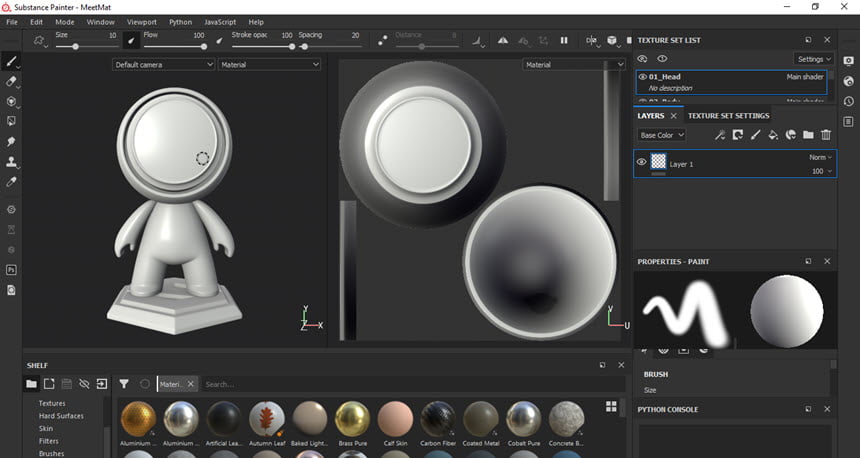The height and width of the screenshot is (458, 860).
Task: Toggle lazy mouse icon before Distance
Action: pos(382,40)
